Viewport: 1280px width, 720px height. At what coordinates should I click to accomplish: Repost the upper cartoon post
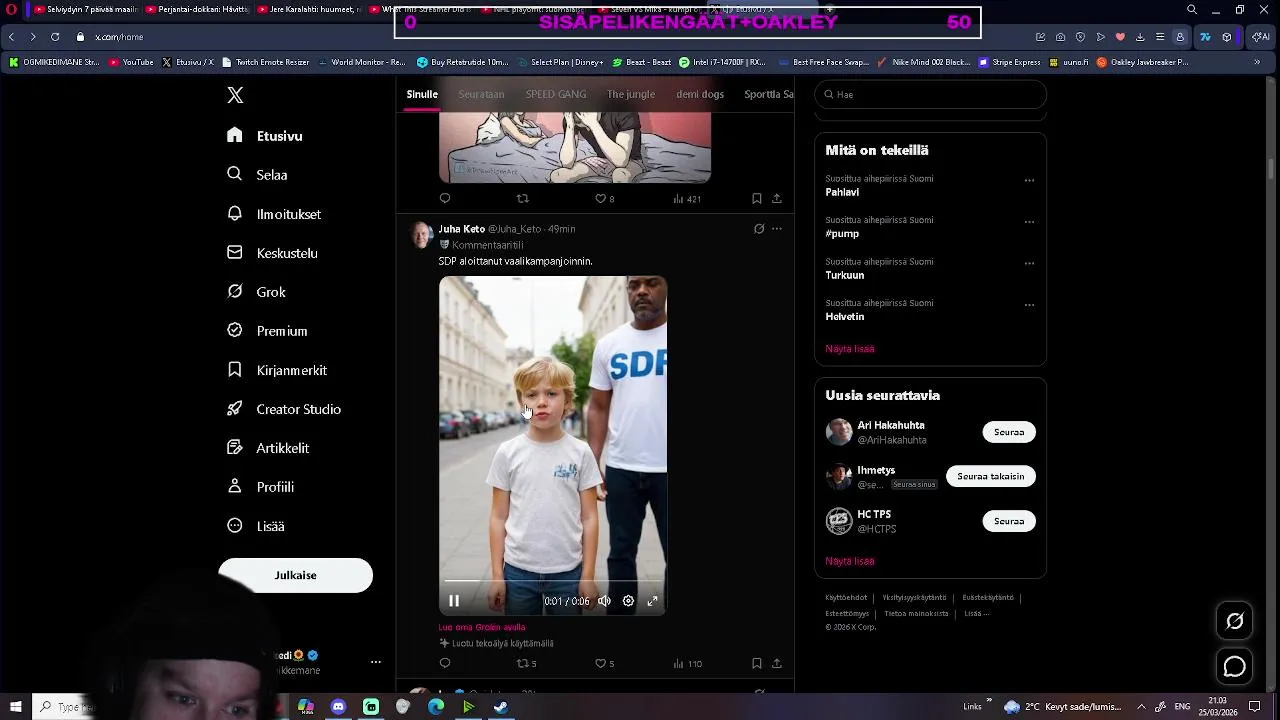522,199
